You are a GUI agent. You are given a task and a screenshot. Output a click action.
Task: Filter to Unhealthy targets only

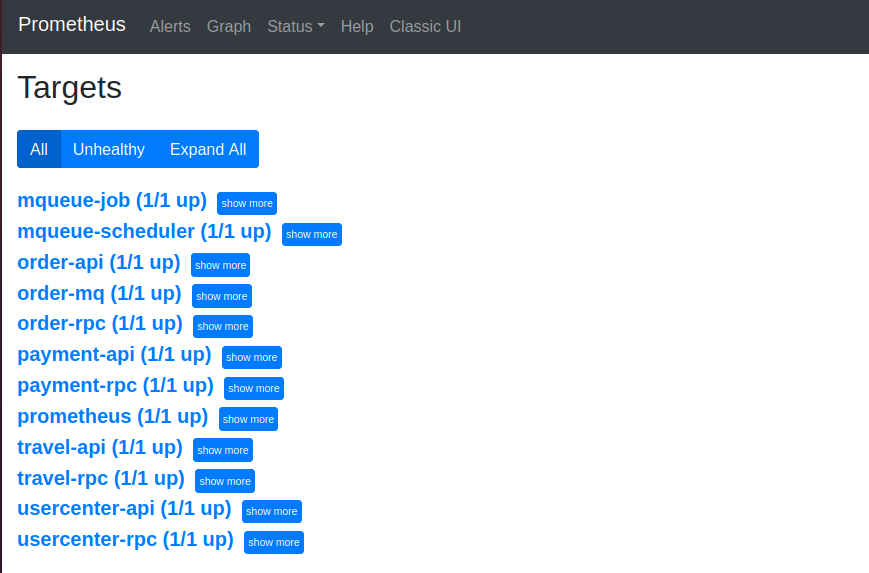point(109,149)
